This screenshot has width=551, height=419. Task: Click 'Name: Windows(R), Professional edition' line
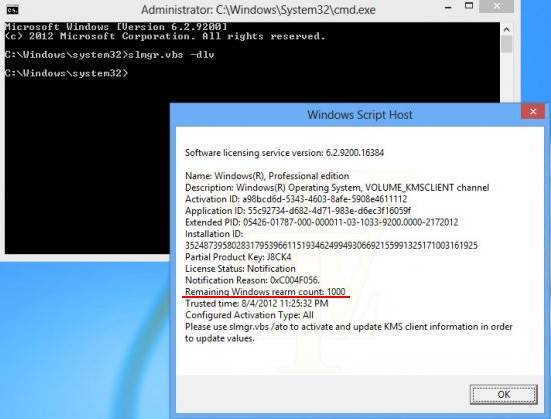[267, 176]
